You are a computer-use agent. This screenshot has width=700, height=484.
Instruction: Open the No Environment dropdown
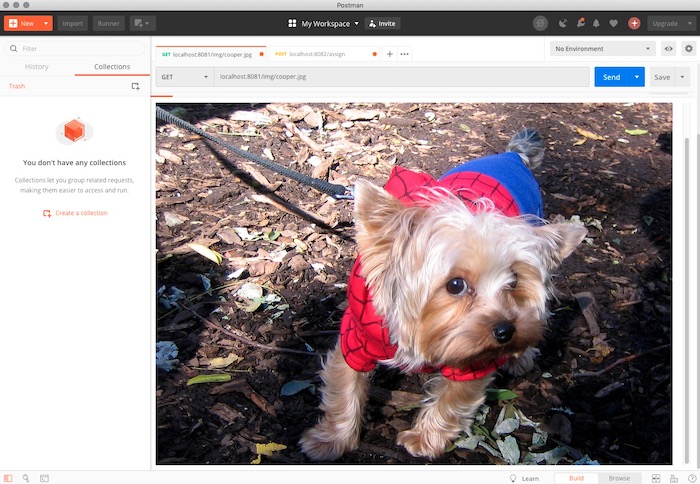point(603,48)
